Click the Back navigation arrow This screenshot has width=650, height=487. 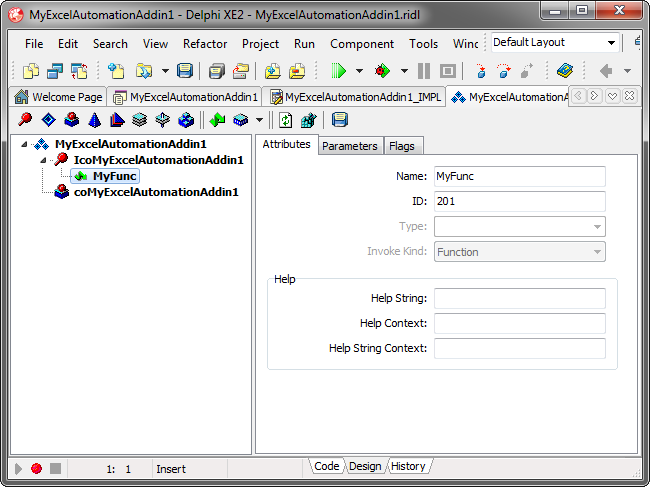point(606,71)
